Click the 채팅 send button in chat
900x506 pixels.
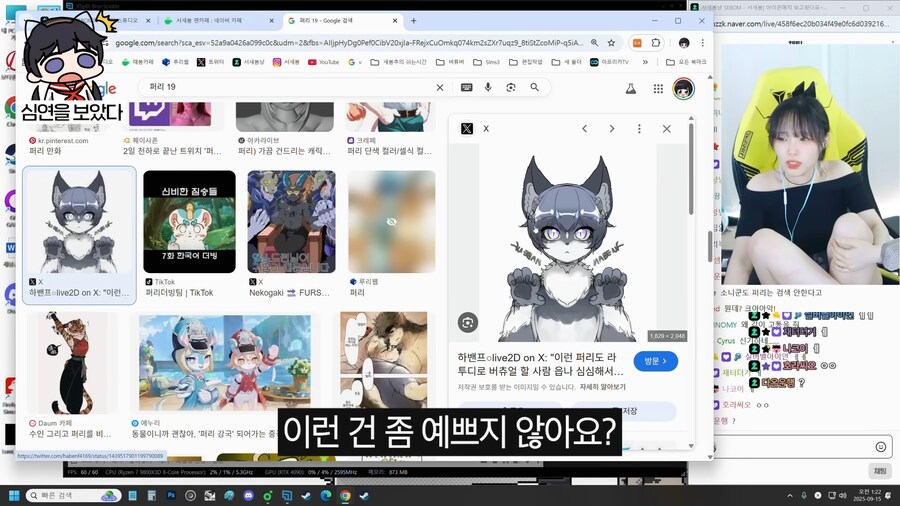coord(880,471)
